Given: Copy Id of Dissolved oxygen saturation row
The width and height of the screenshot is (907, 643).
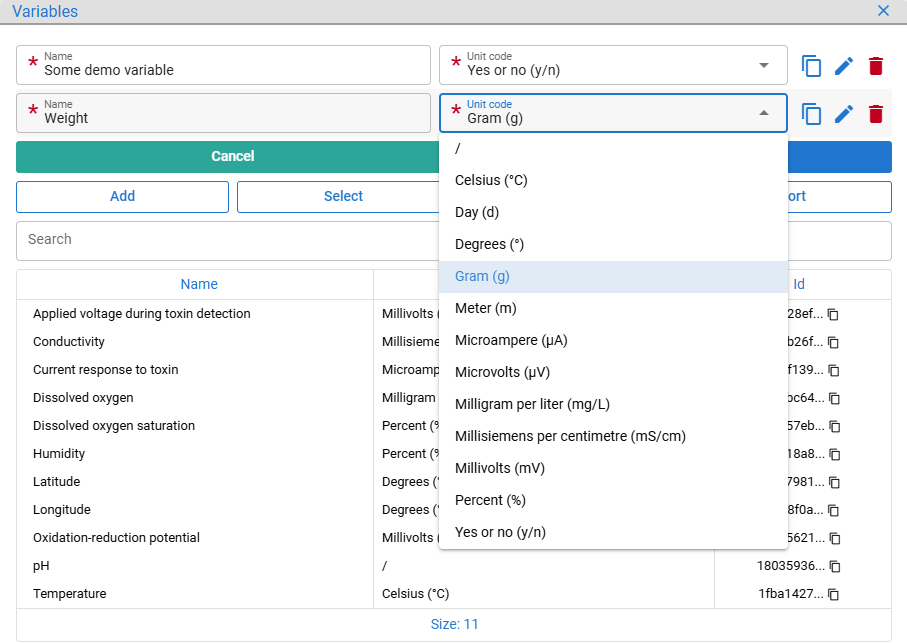Looking at the screenshot, I should [x=835, y=426].
